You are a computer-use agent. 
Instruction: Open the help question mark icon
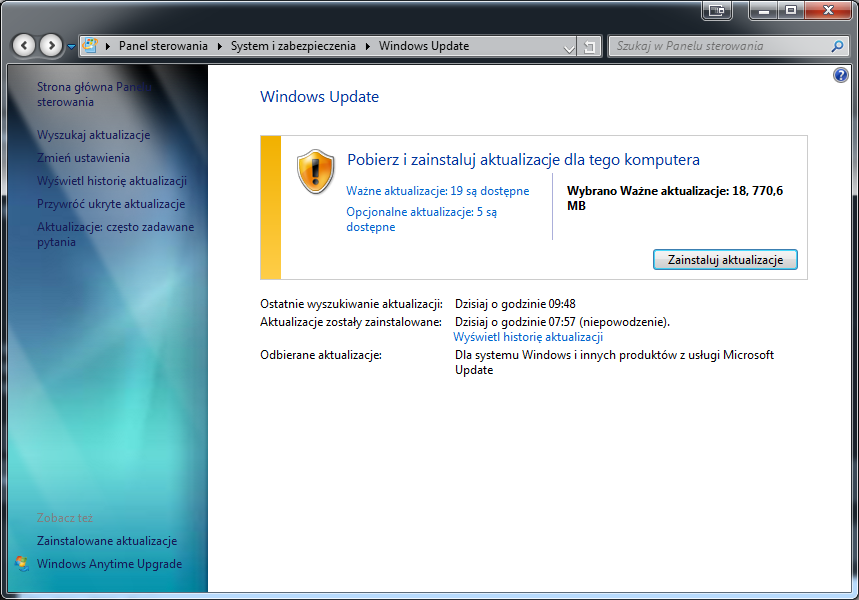click(x=840, y=76)
